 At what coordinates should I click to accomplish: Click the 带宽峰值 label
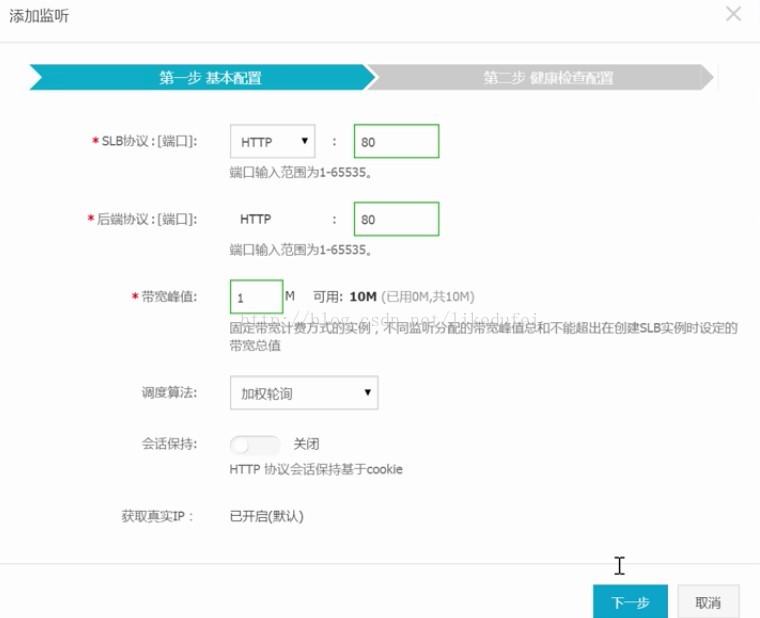tap(169, 296)
